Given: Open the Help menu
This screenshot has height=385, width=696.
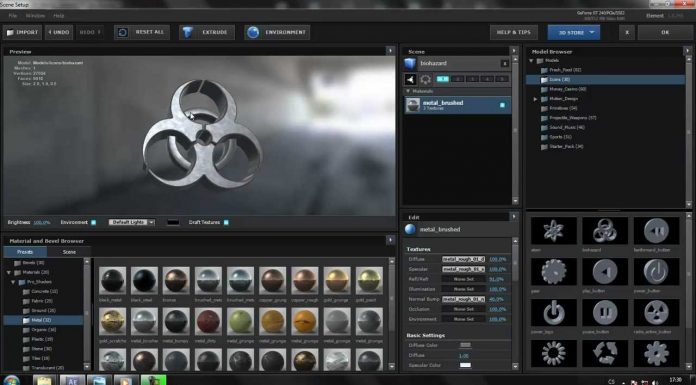Looking at the screenshot, I should coord(59,16).
